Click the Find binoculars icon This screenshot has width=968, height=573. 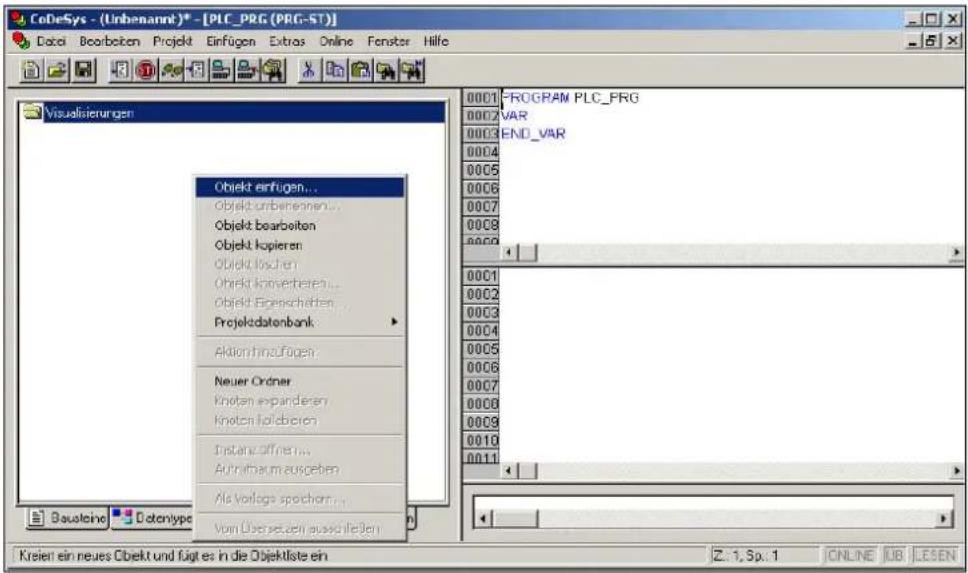tap(386, 70)
